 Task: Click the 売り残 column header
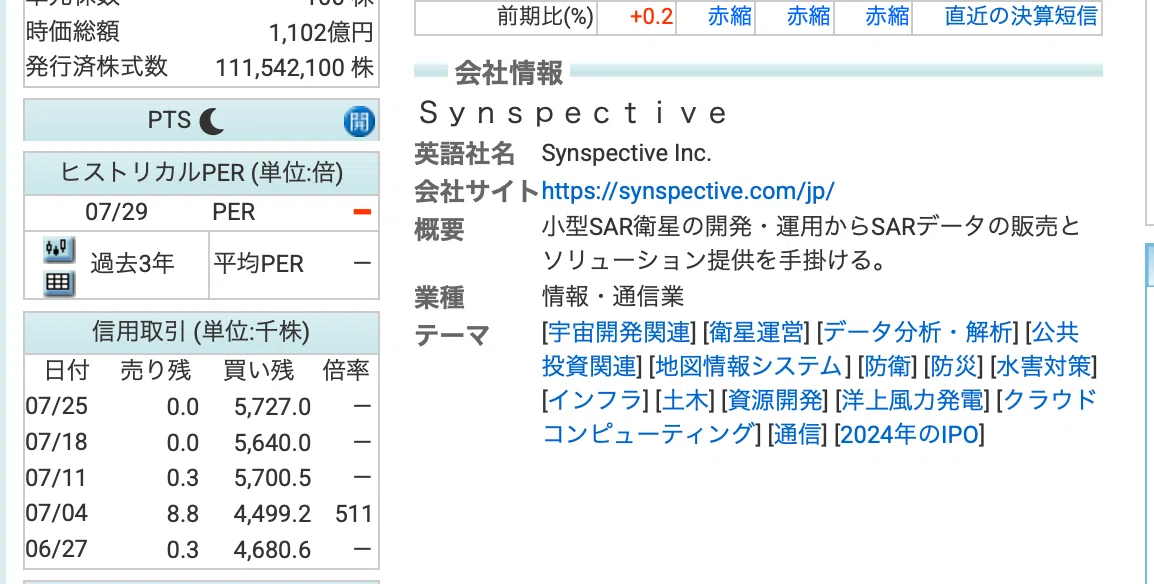pyautogui.click(x=156, y=370)
